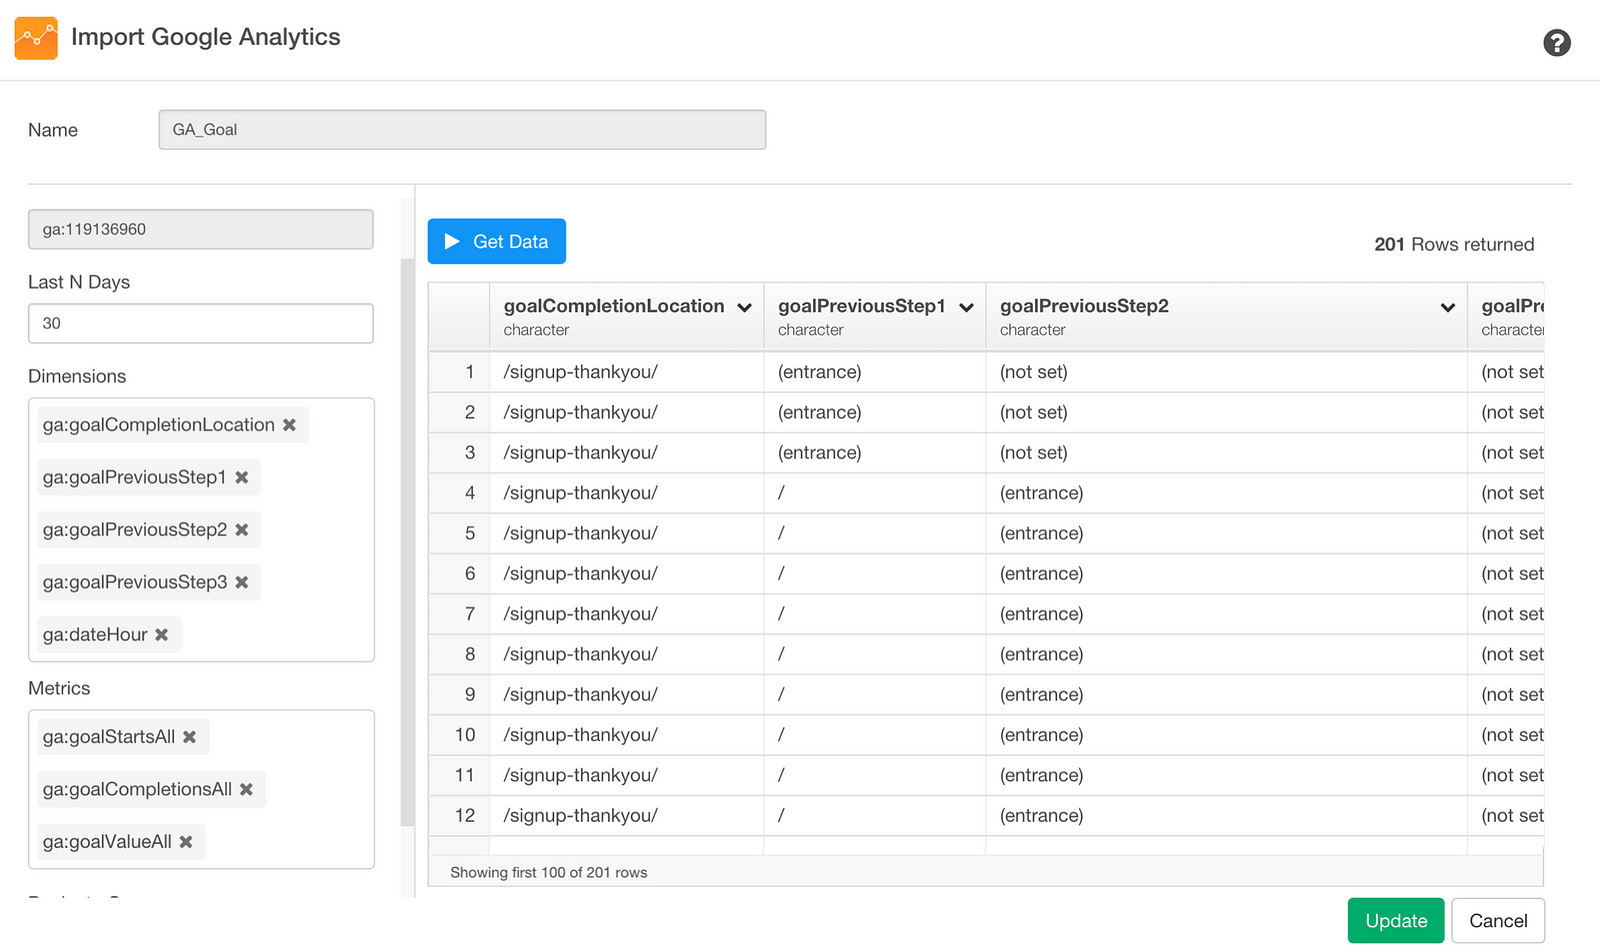Click the 201 Rows returned text
This screenshot has width=1600, height=952.
click(1453, 245)
